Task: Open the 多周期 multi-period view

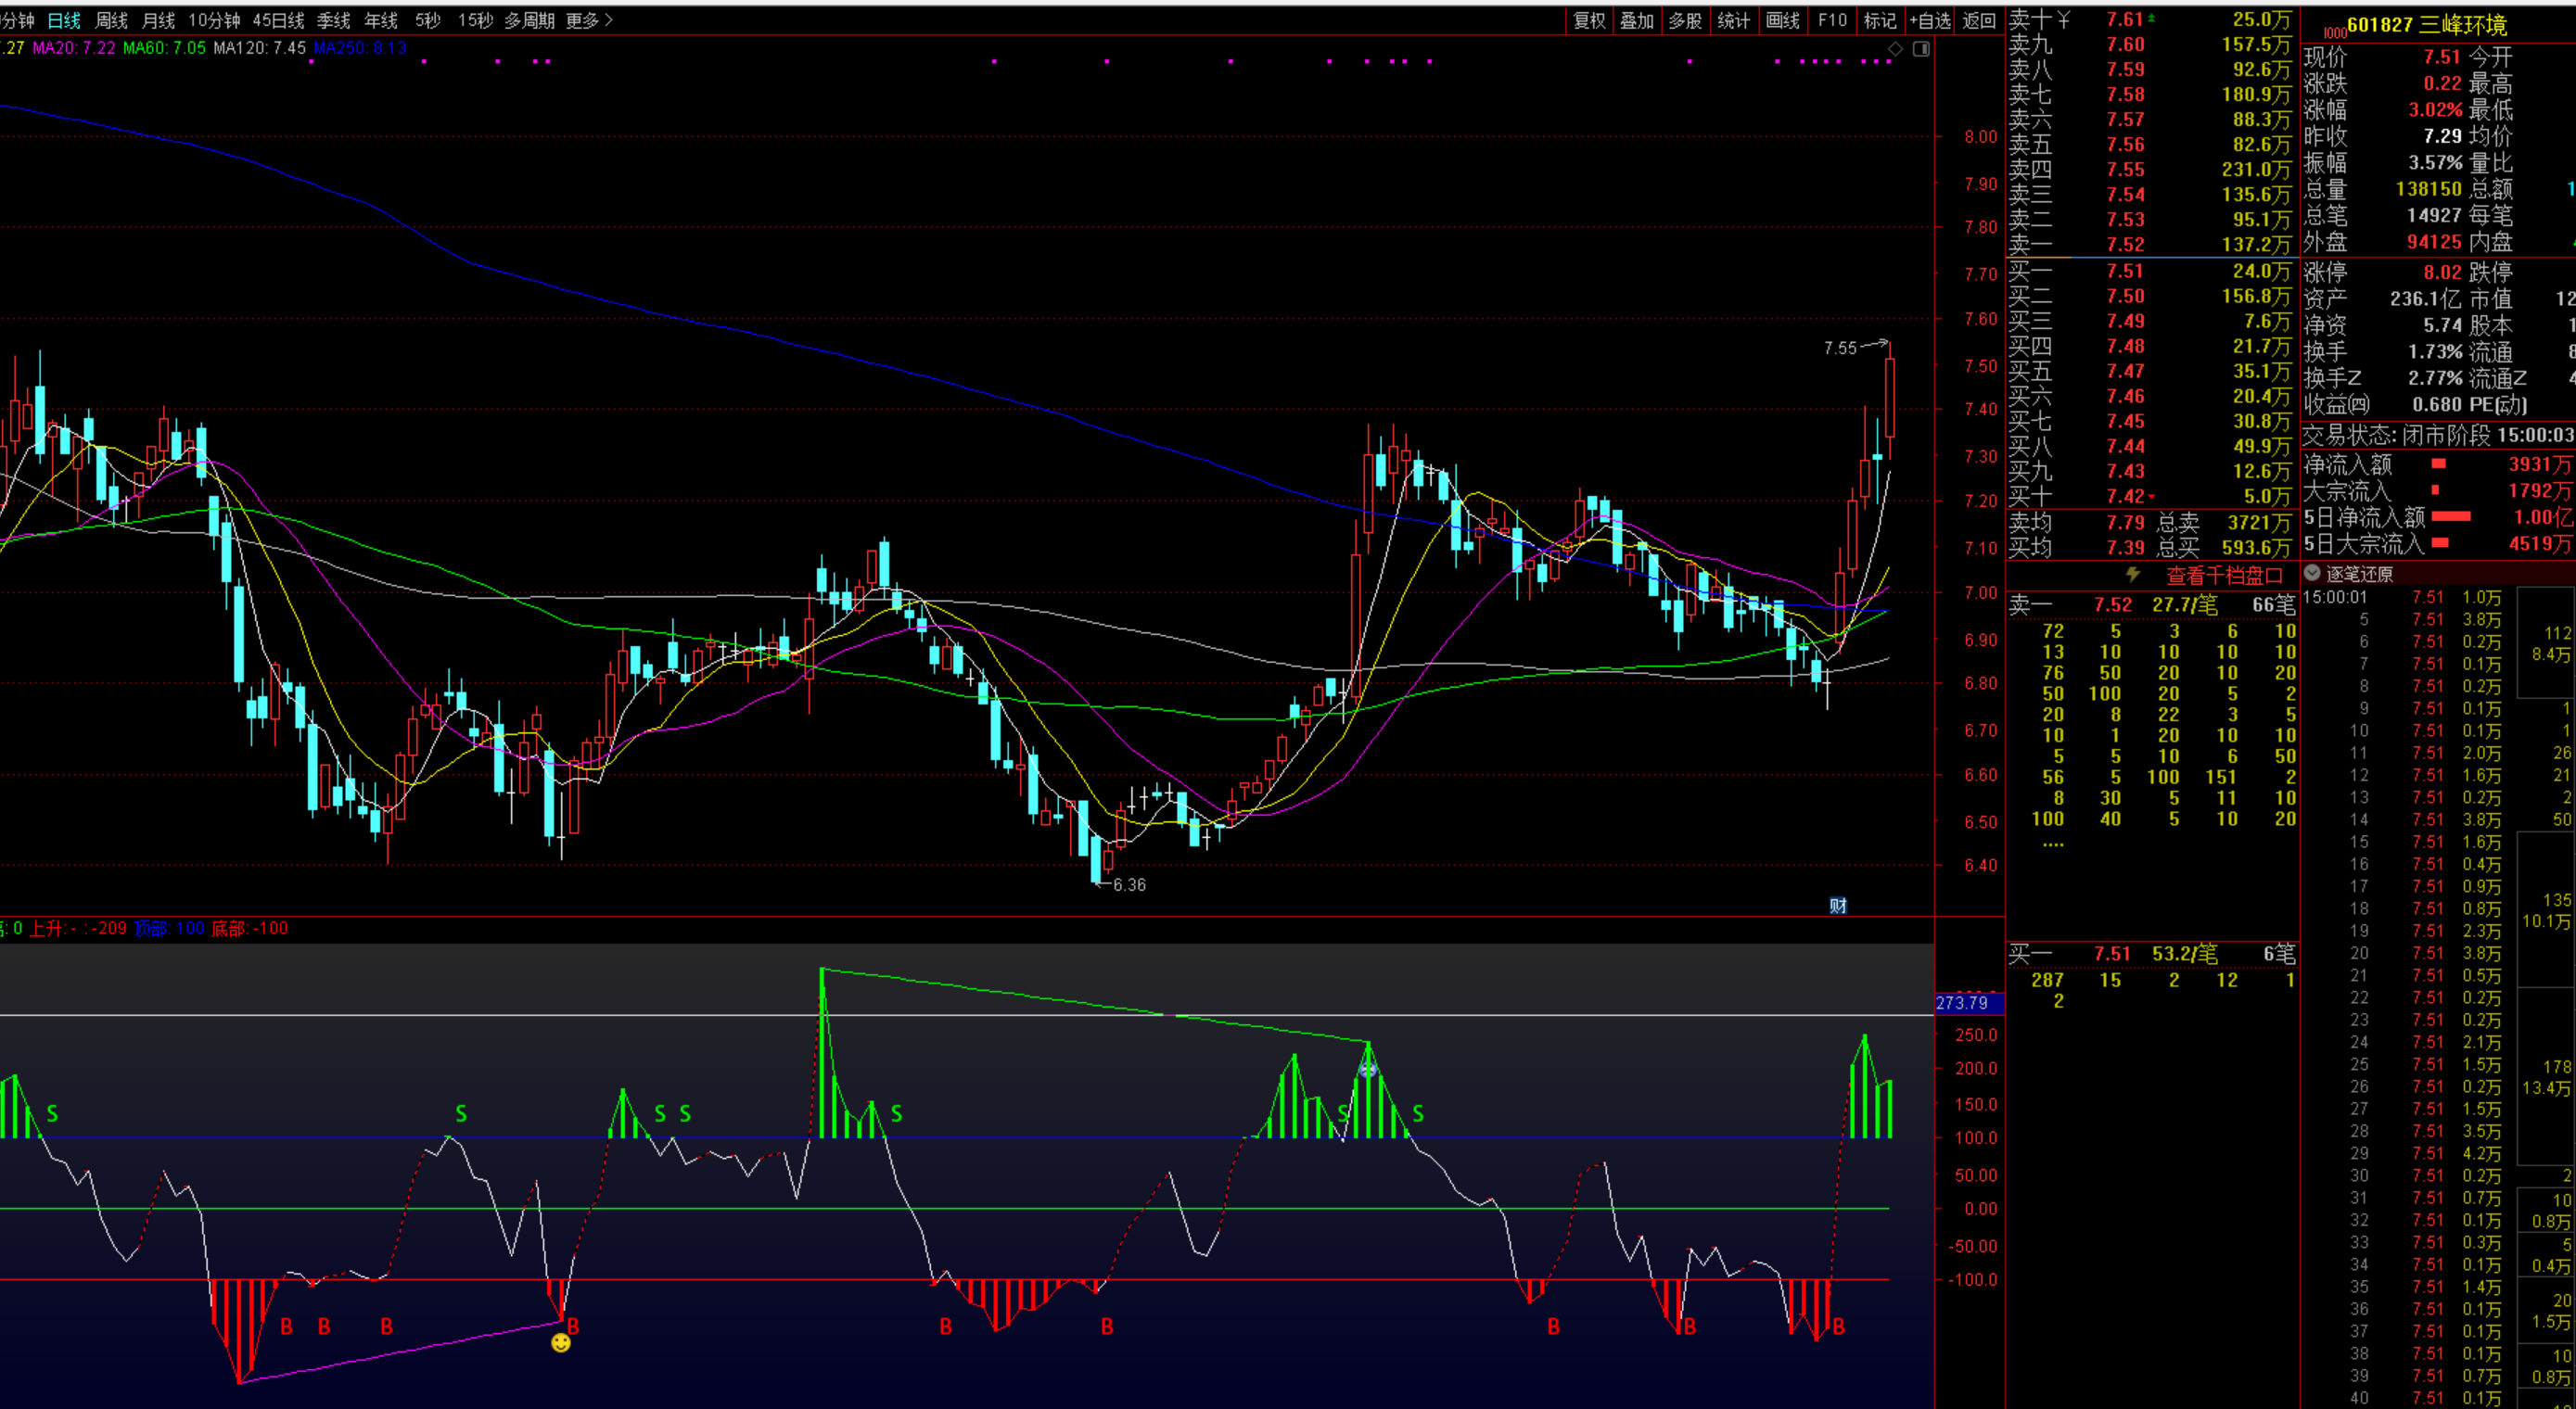Action: point(529,20)
